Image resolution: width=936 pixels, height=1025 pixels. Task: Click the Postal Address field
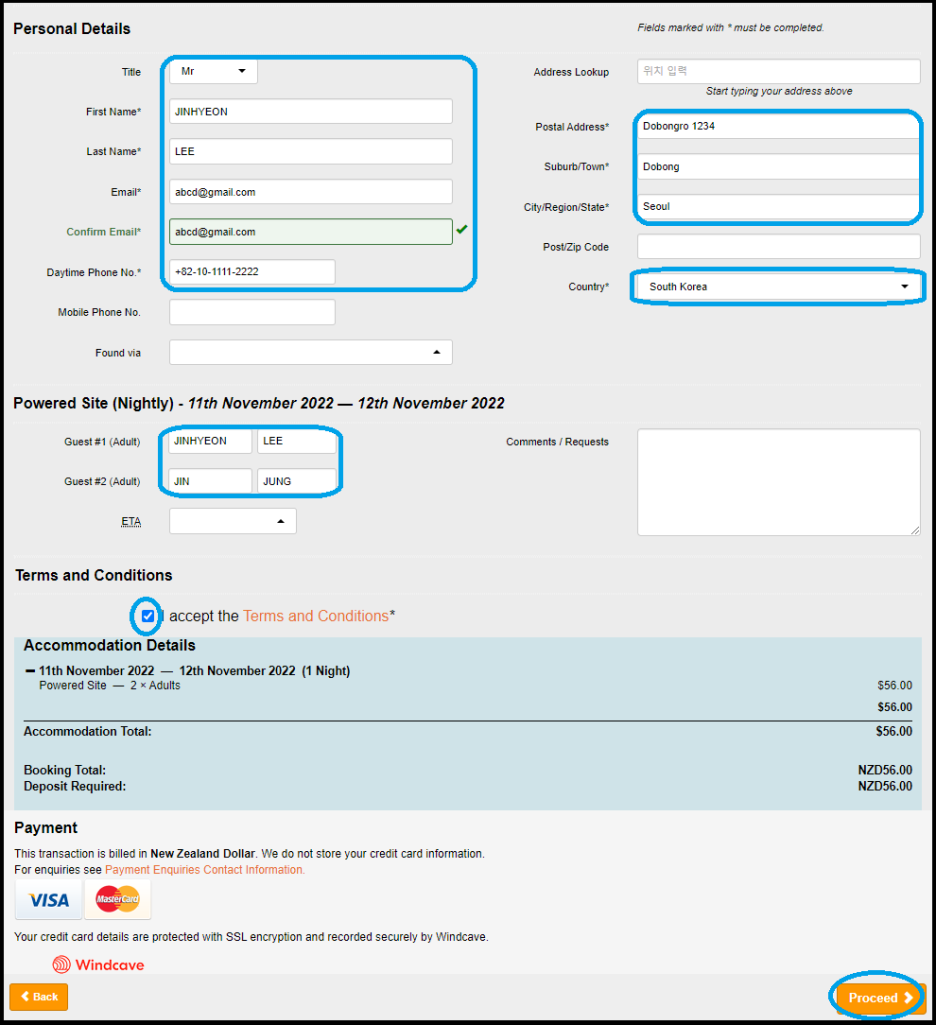(778, 126)
